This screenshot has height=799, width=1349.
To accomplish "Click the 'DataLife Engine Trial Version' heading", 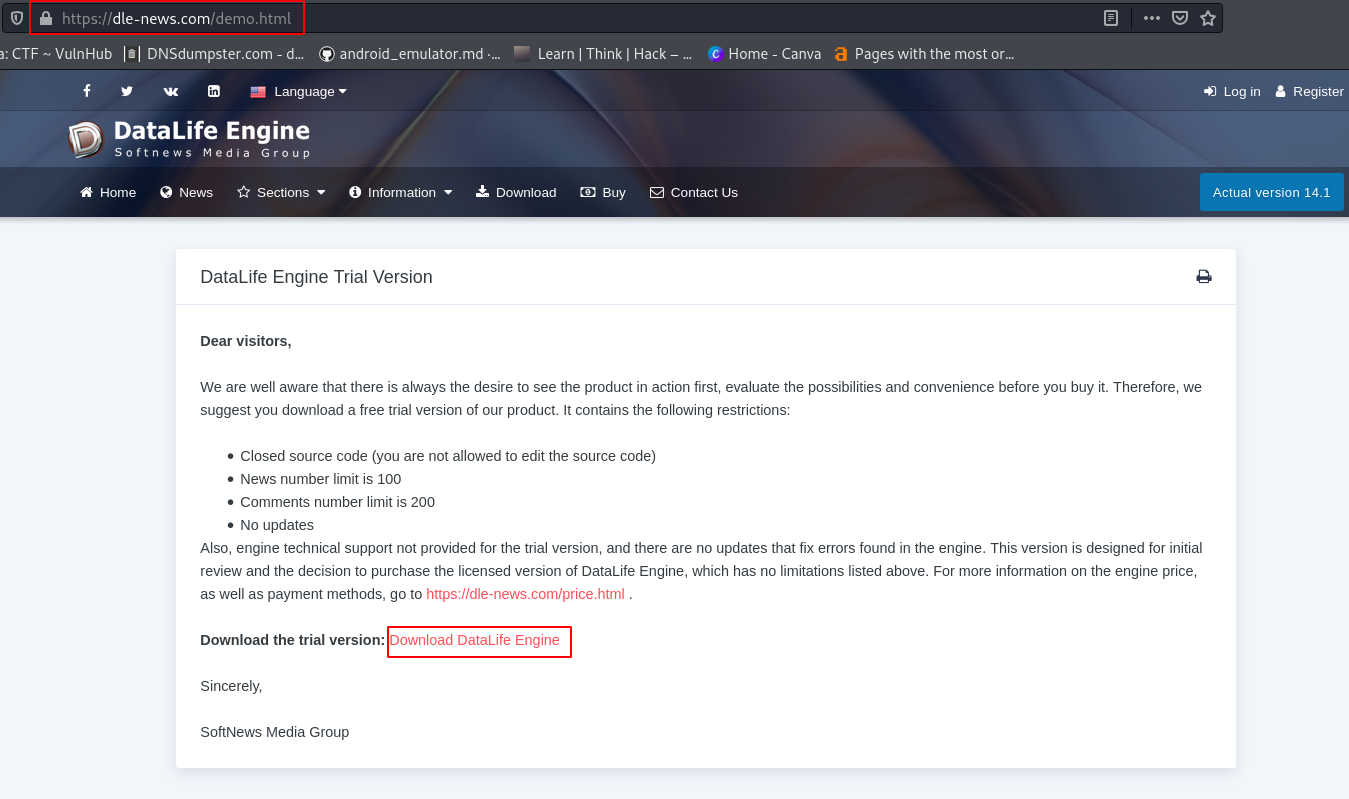I will click(x=316, y=277).
